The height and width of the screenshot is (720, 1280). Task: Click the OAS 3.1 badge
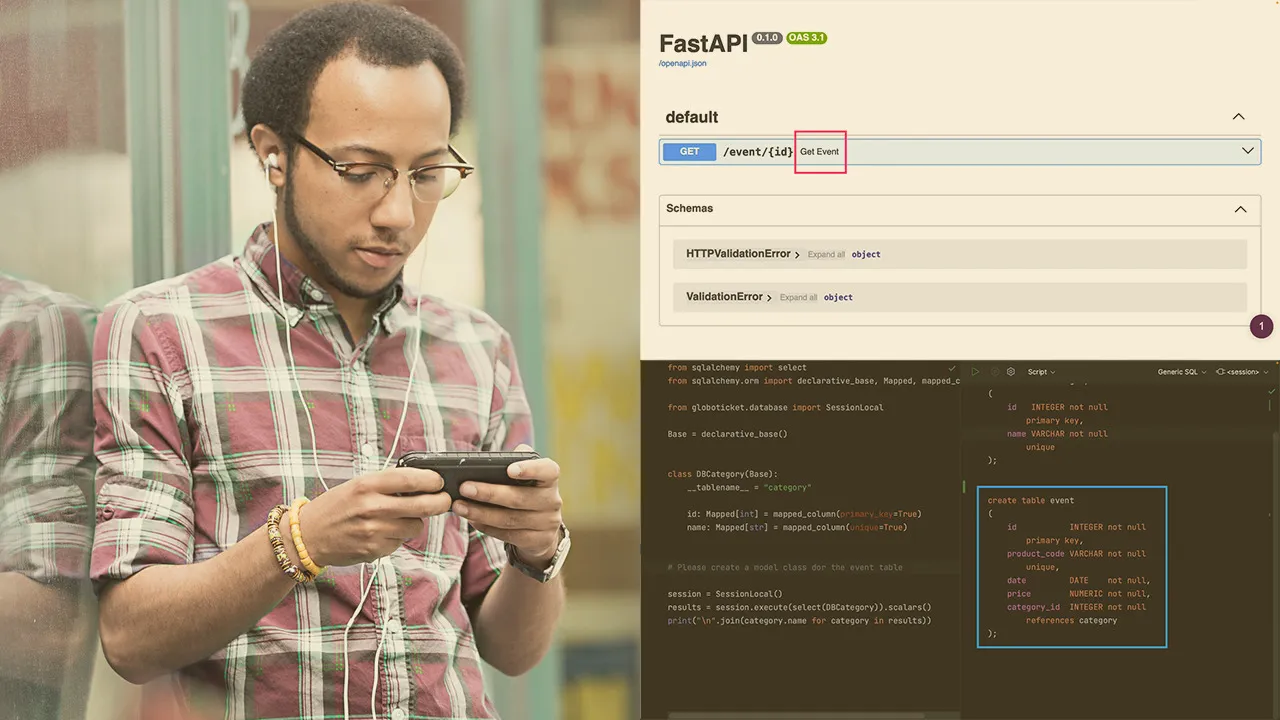click(x=806, y=38)
